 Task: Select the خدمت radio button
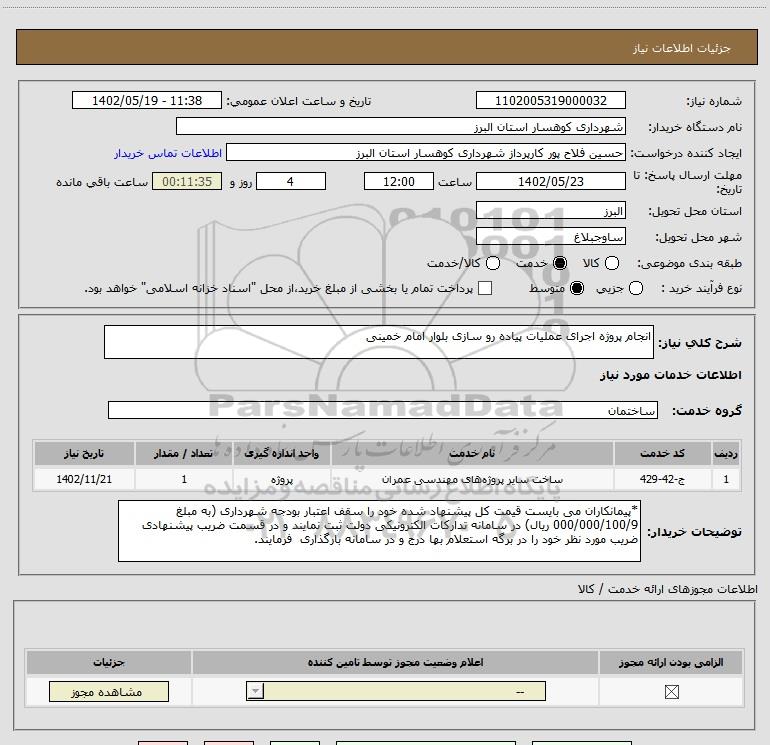pos(559,263)
